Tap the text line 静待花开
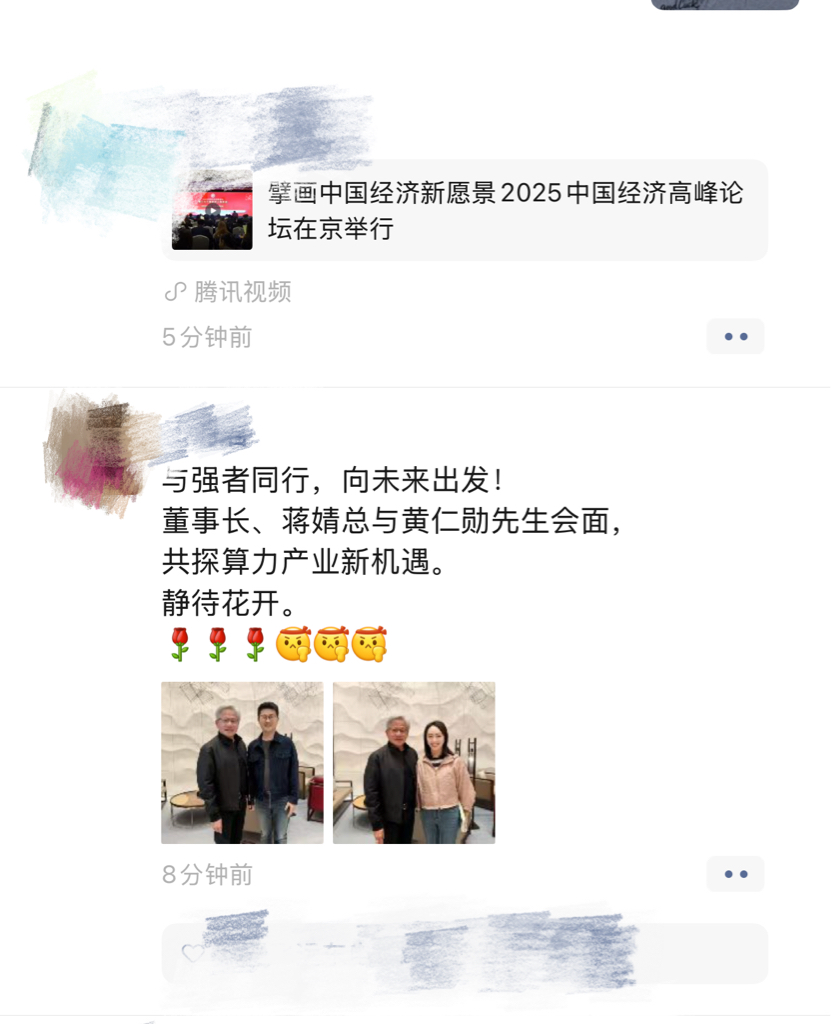This screenshot has height=1024, width=831. point(228,603)
